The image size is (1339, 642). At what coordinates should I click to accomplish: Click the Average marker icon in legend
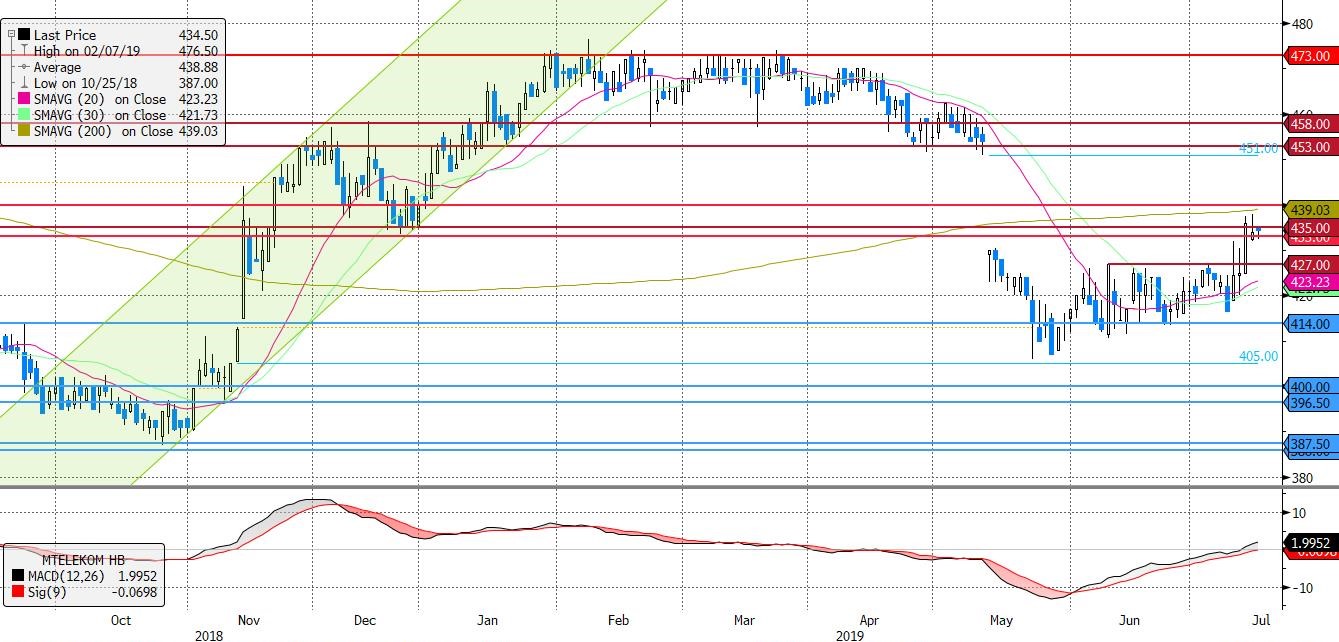[x=24, y=67]
